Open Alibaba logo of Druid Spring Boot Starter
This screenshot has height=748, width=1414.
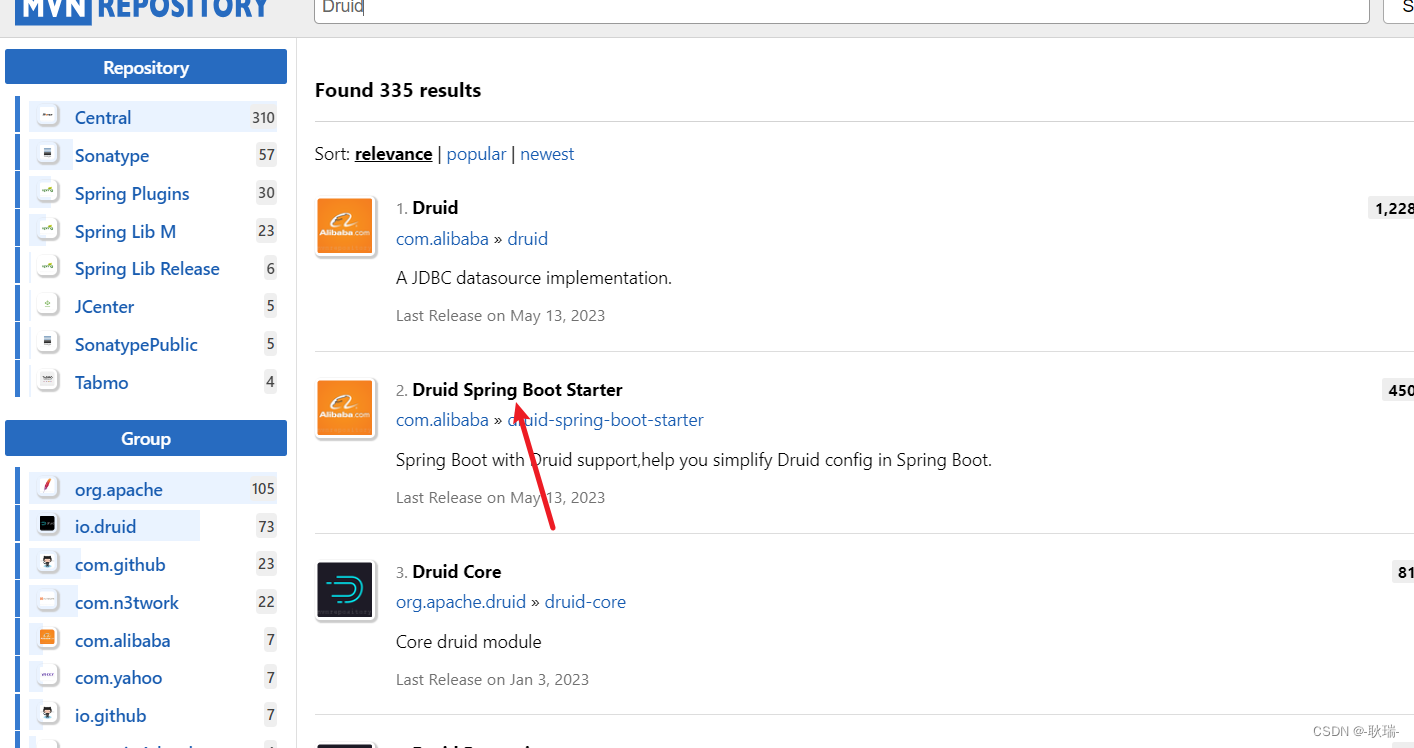coord(345,409)
